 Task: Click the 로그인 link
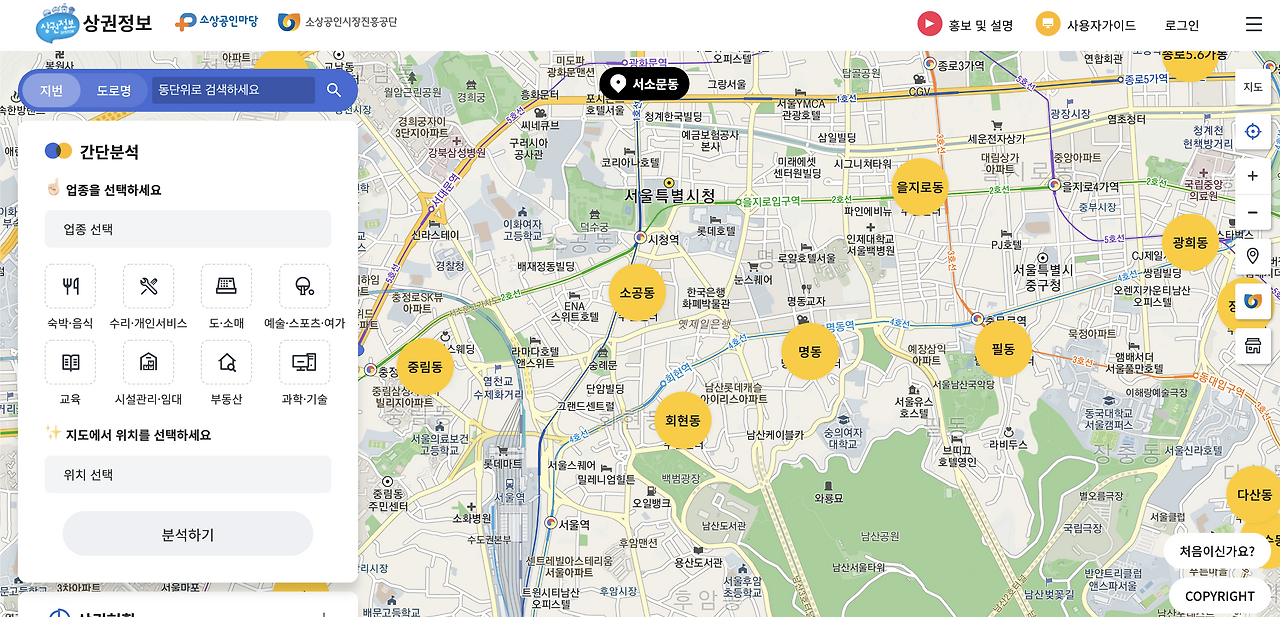click(1181, 24)
